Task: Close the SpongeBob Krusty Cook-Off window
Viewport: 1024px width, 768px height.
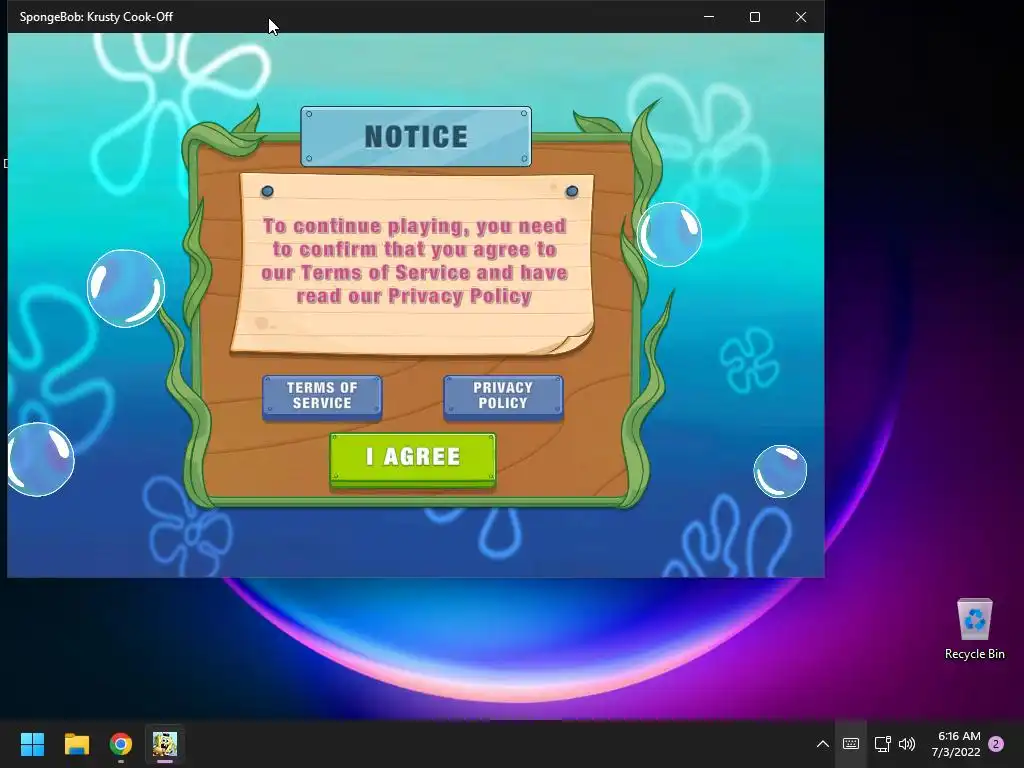Action: tap(801, 17)
